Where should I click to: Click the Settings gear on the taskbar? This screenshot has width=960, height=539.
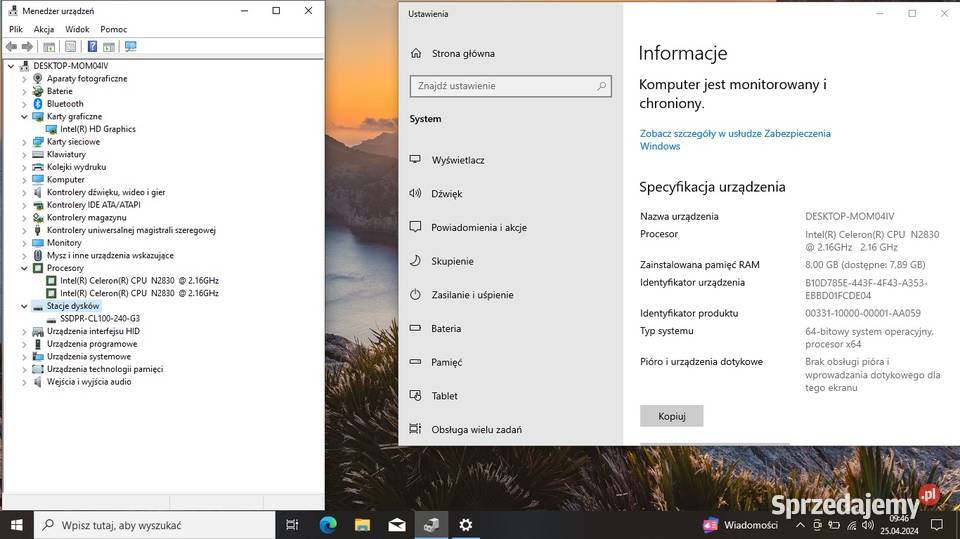(x=465, y=525)
